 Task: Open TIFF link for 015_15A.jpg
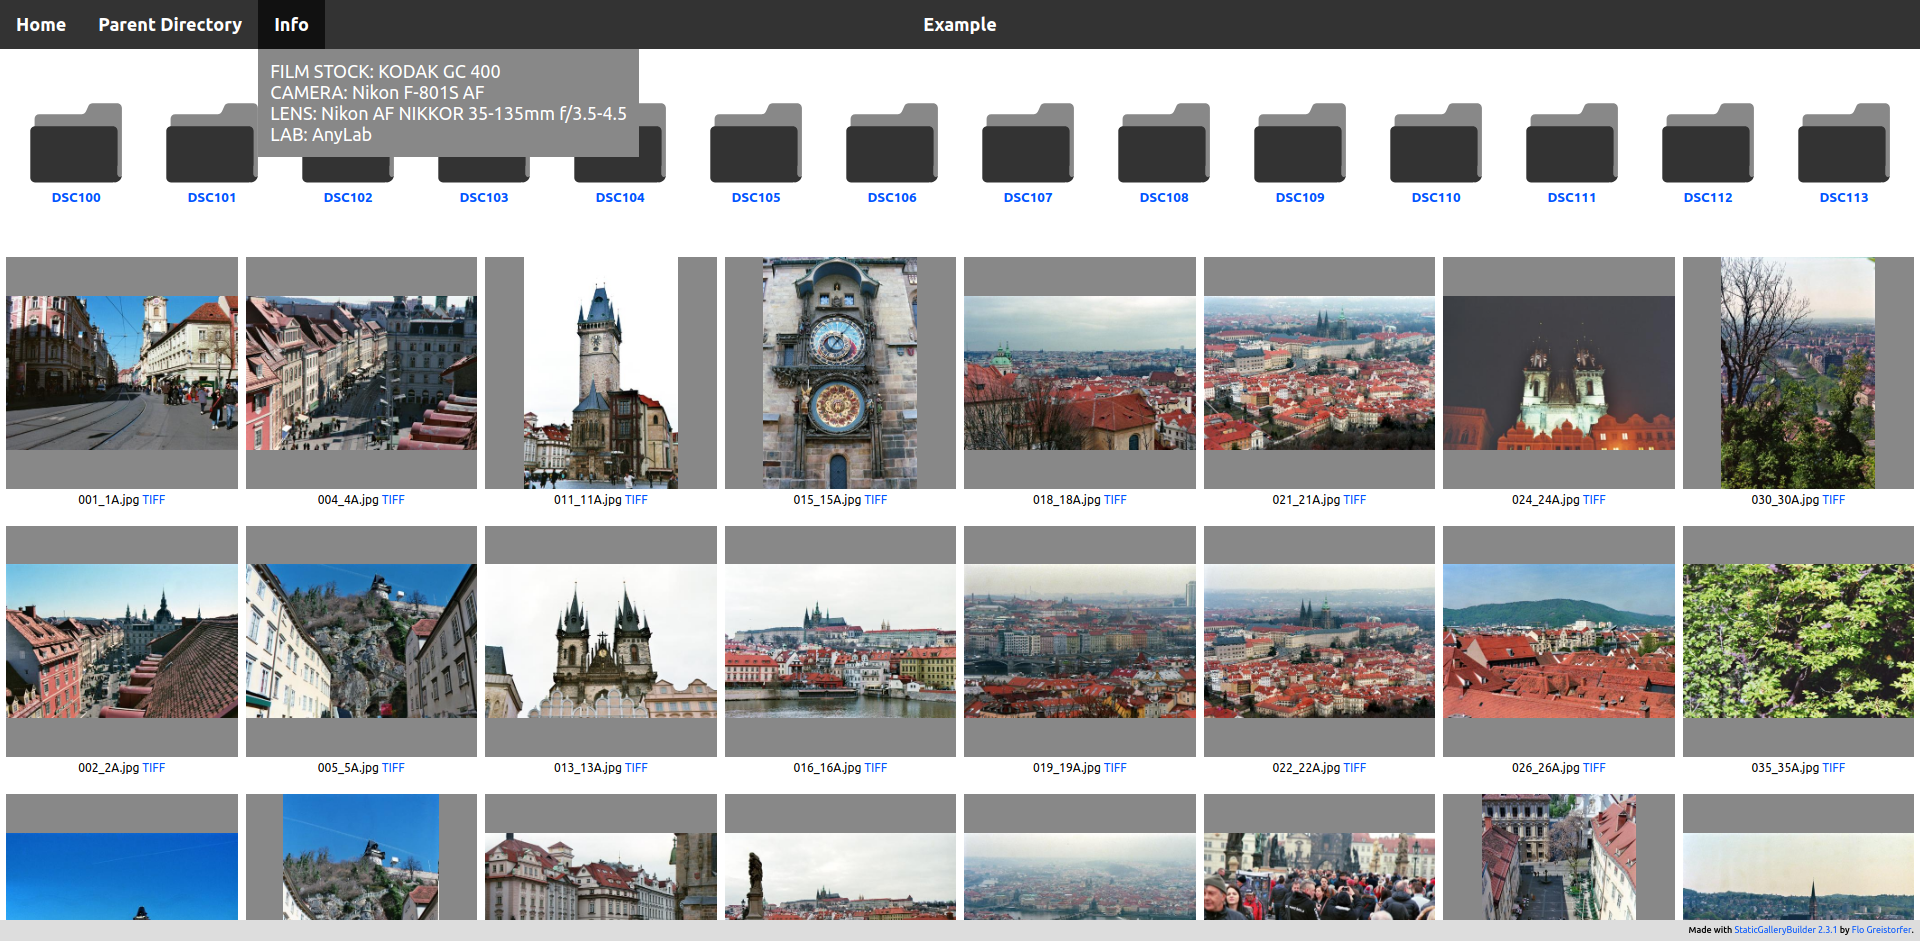tap(875, 500)
